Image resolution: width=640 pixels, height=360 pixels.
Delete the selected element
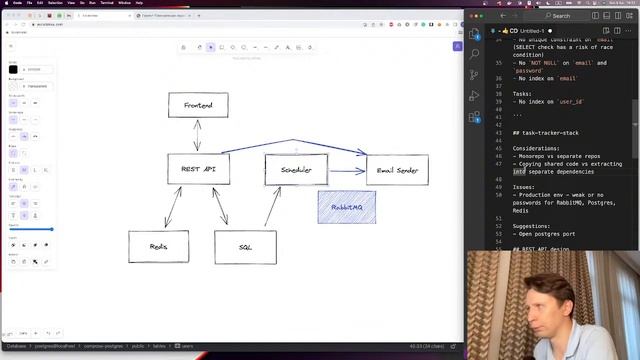coord(24,262)
